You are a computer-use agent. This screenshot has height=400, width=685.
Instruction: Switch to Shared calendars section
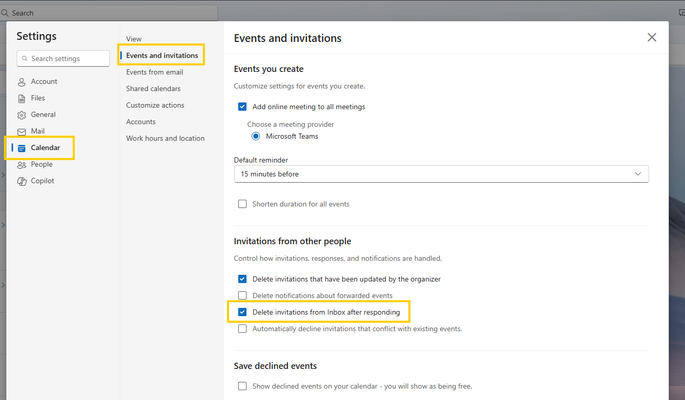tap(153, 89)
